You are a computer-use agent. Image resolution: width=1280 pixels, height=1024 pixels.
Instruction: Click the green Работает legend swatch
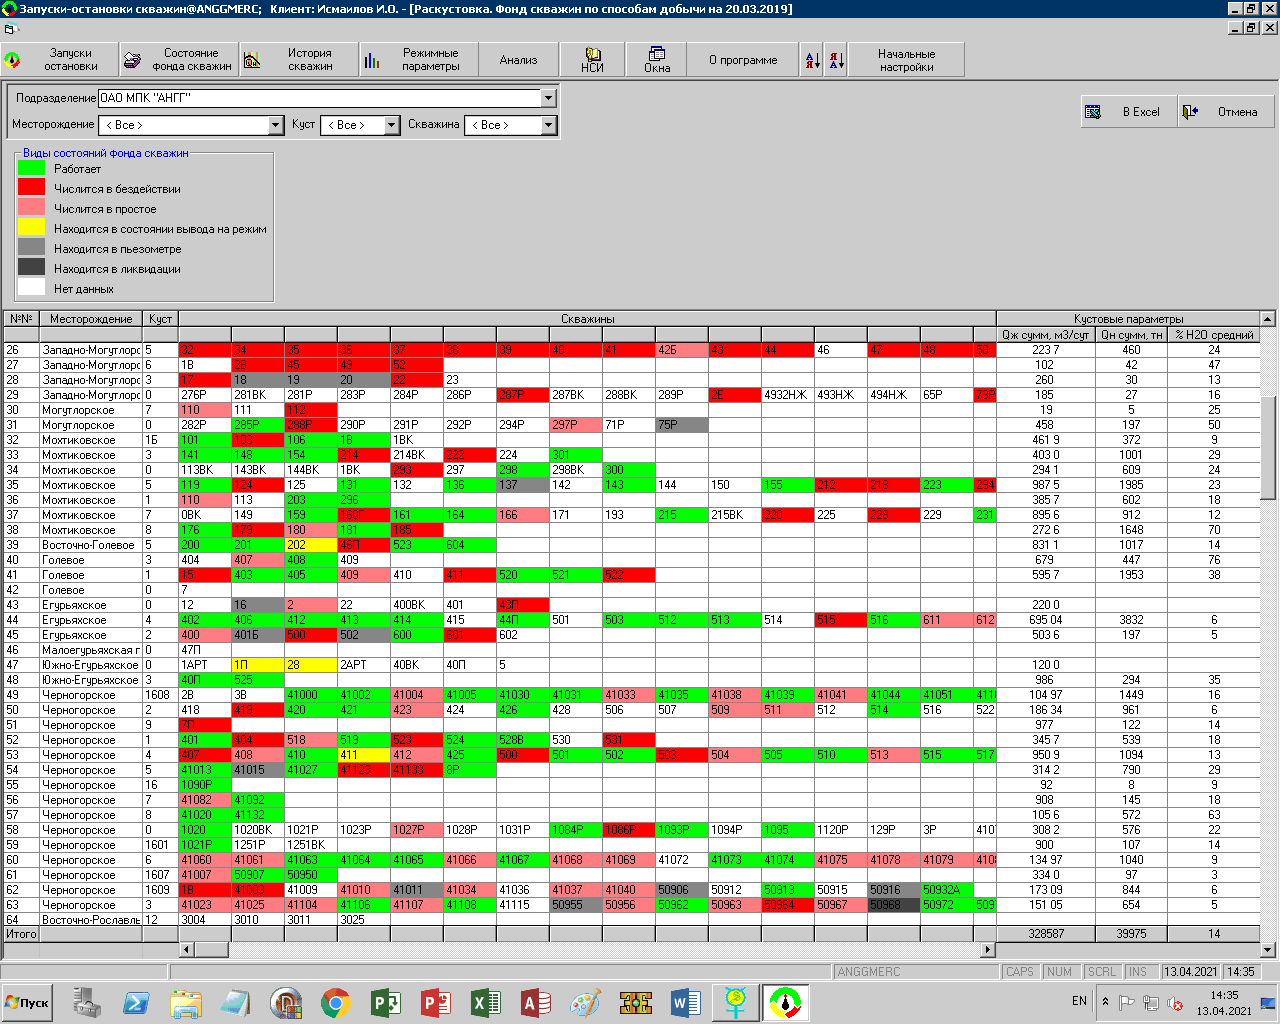click(x=31, y=168)
